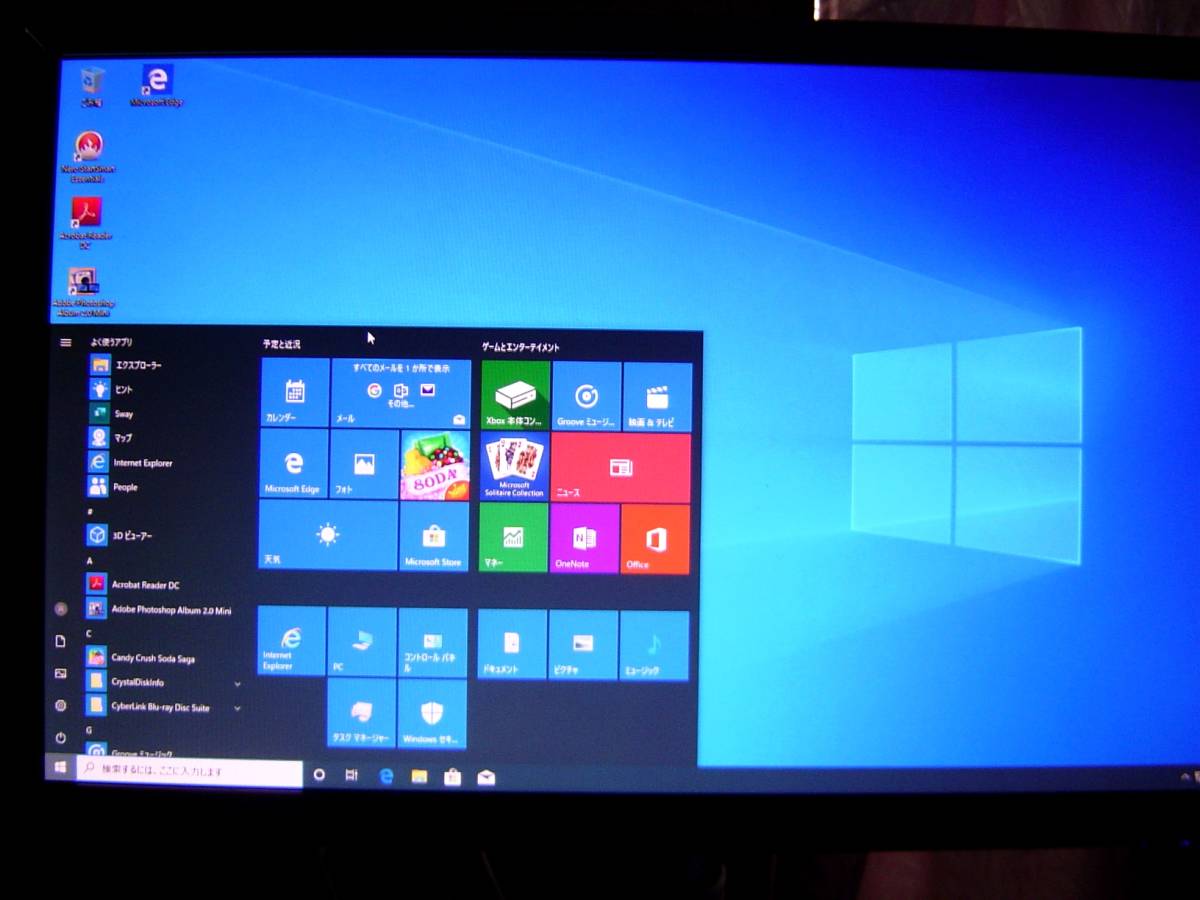1200x900 pixels.
Task: Open the 天気 weather tile
Action: coord(328,536)
